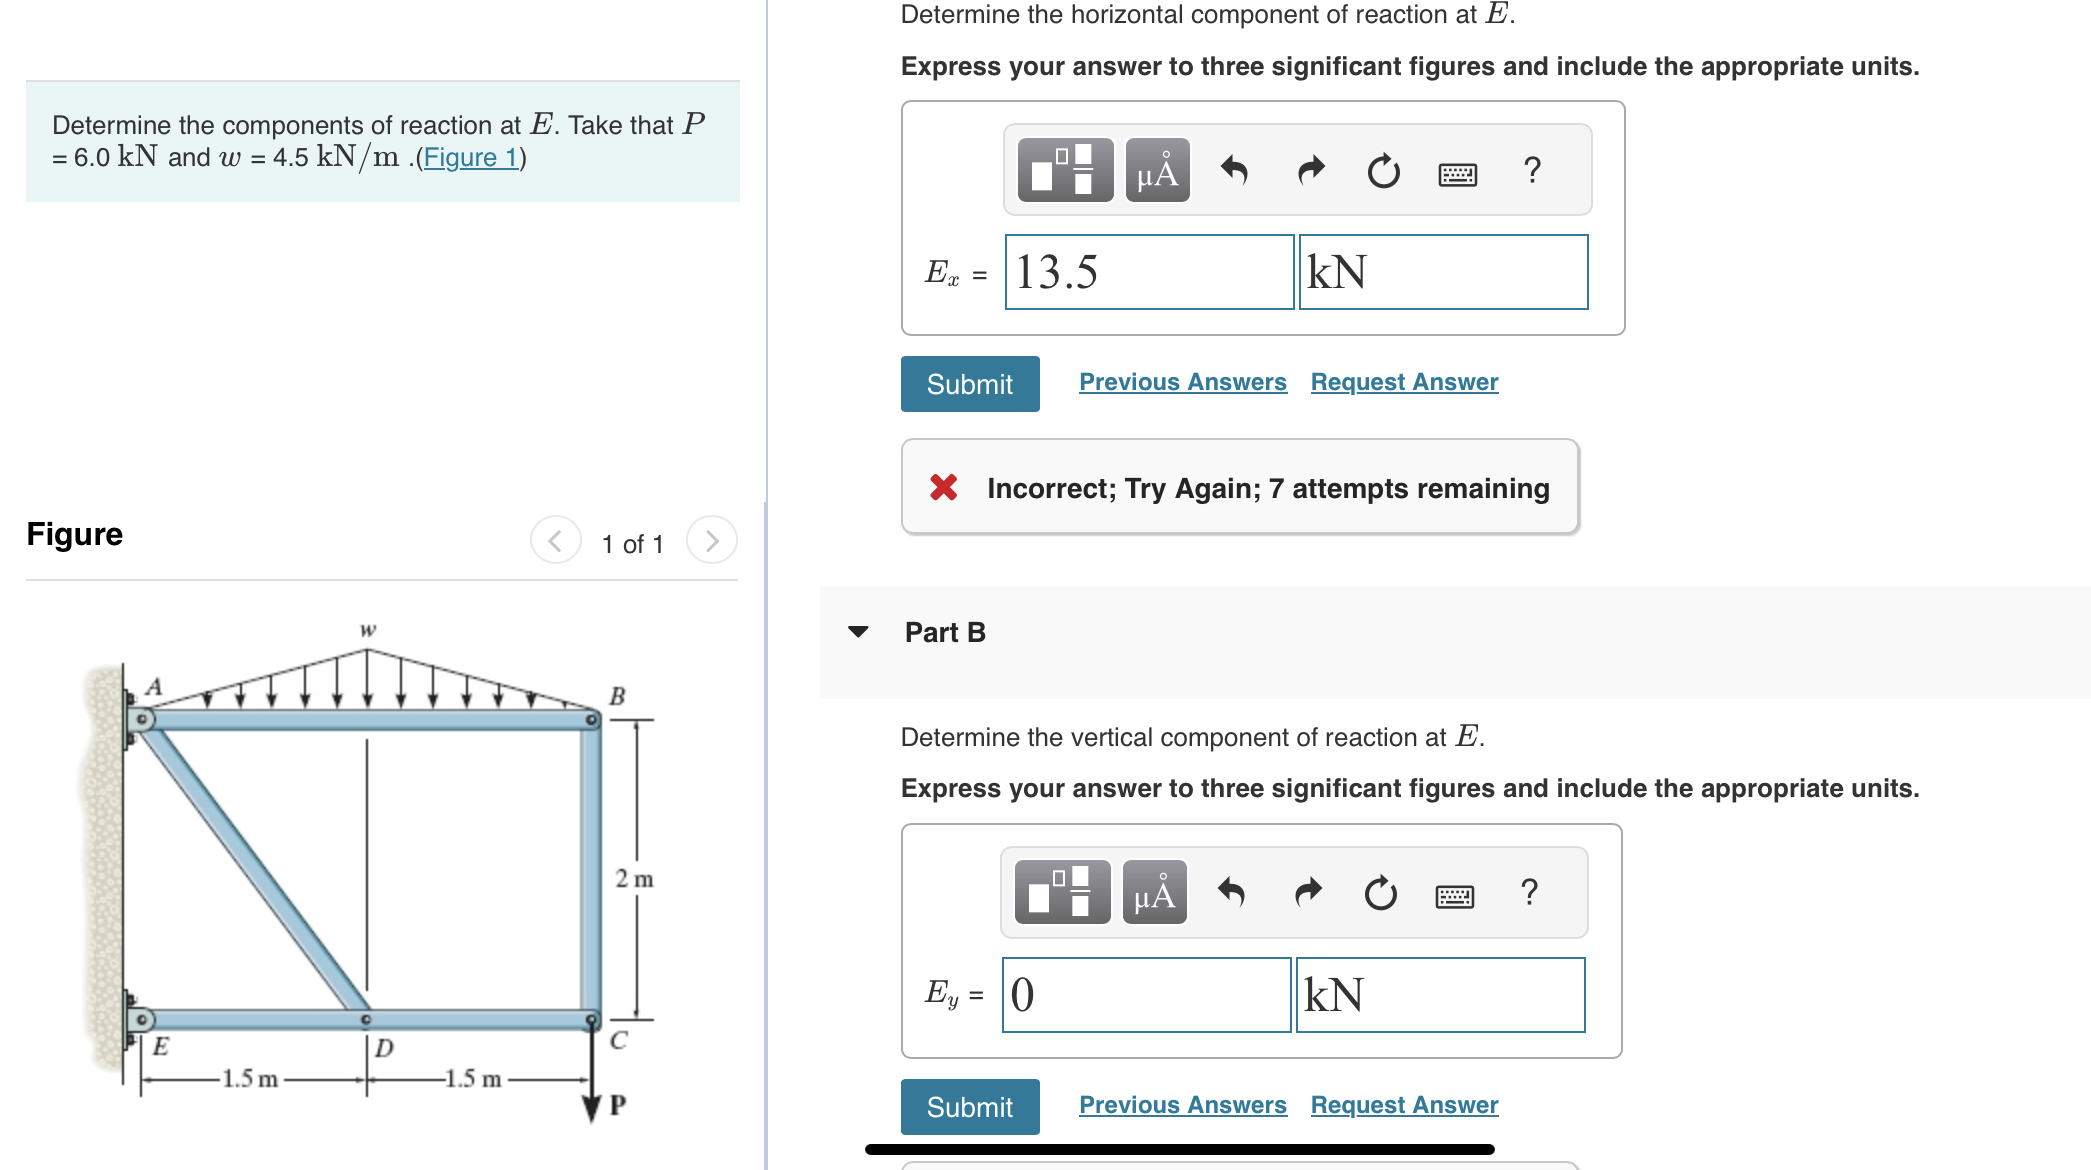Collapse the Part B section

point(859,632)
